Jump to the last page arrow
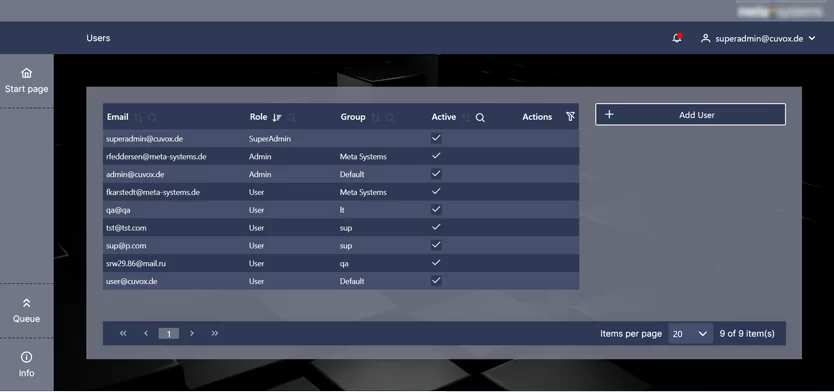 pos(215,333)
